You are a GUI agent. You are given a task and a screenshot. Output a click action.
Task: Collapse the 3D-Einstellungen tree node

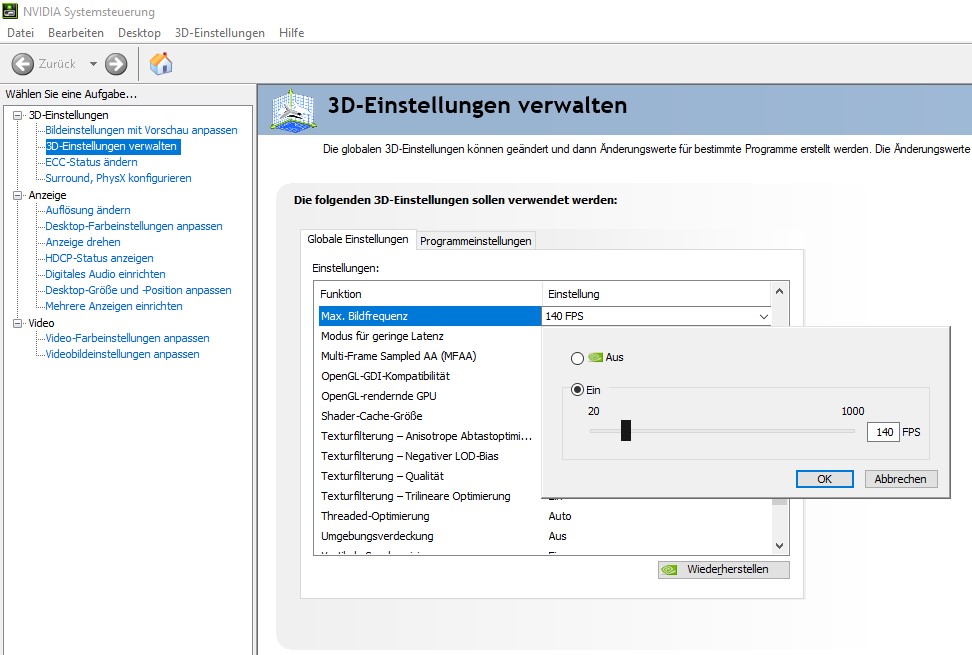pyautogui.click(x=17, y=115)
